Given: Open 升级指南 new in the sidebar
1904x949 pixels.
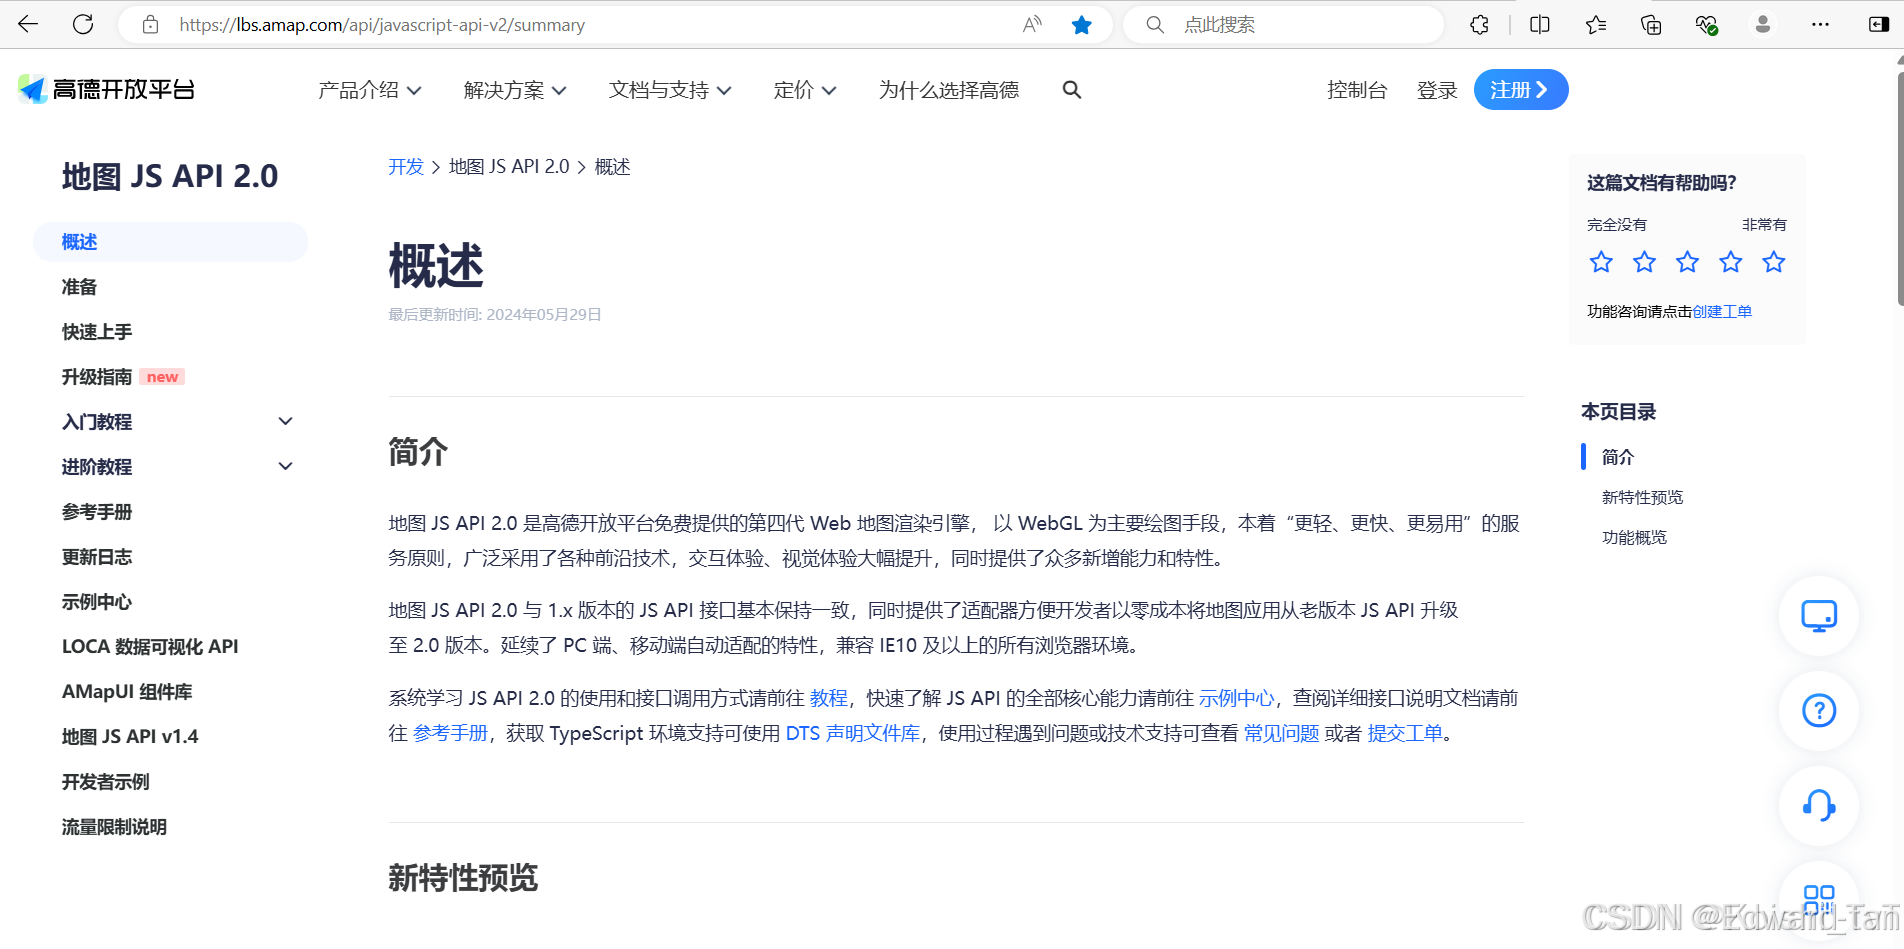Looking at the screenshot, I should tap(123, 377).
